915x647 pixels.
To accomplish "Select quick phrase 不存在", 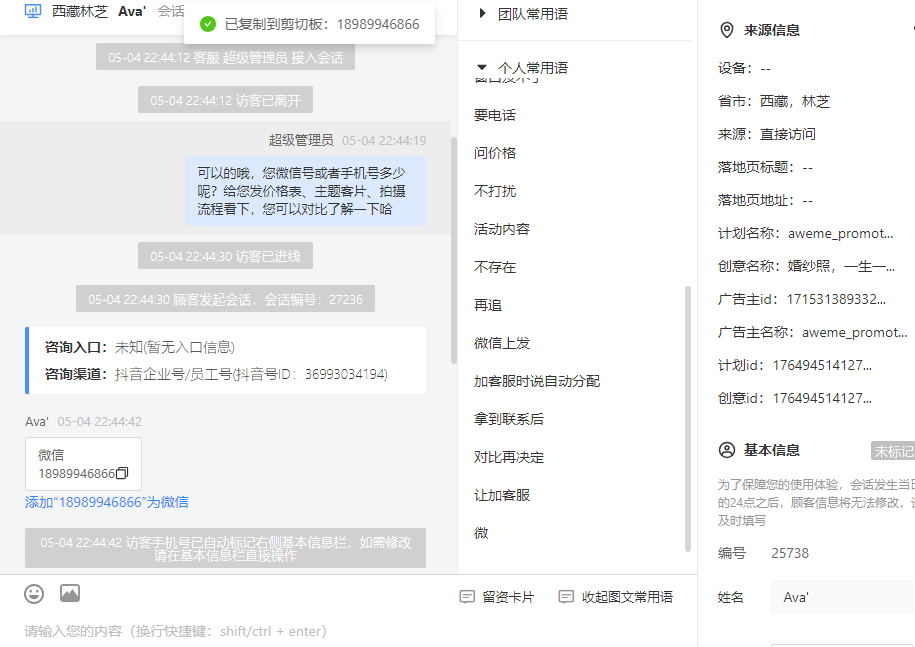I will coord(495,267).
